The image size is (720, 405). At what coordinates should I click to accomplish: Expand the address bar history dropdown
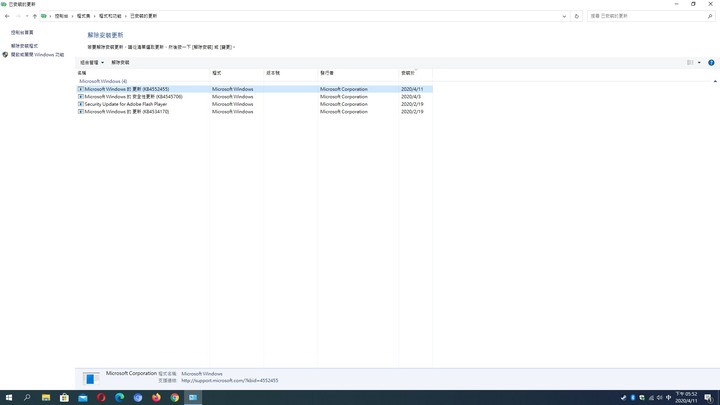coord(564,16)
